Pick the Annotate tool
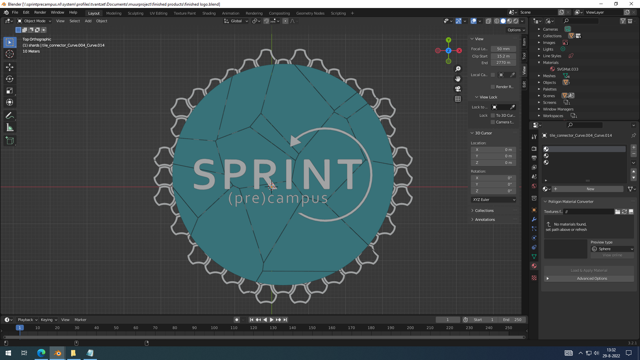This screenshot has width=640, height=360. (10, 116)
